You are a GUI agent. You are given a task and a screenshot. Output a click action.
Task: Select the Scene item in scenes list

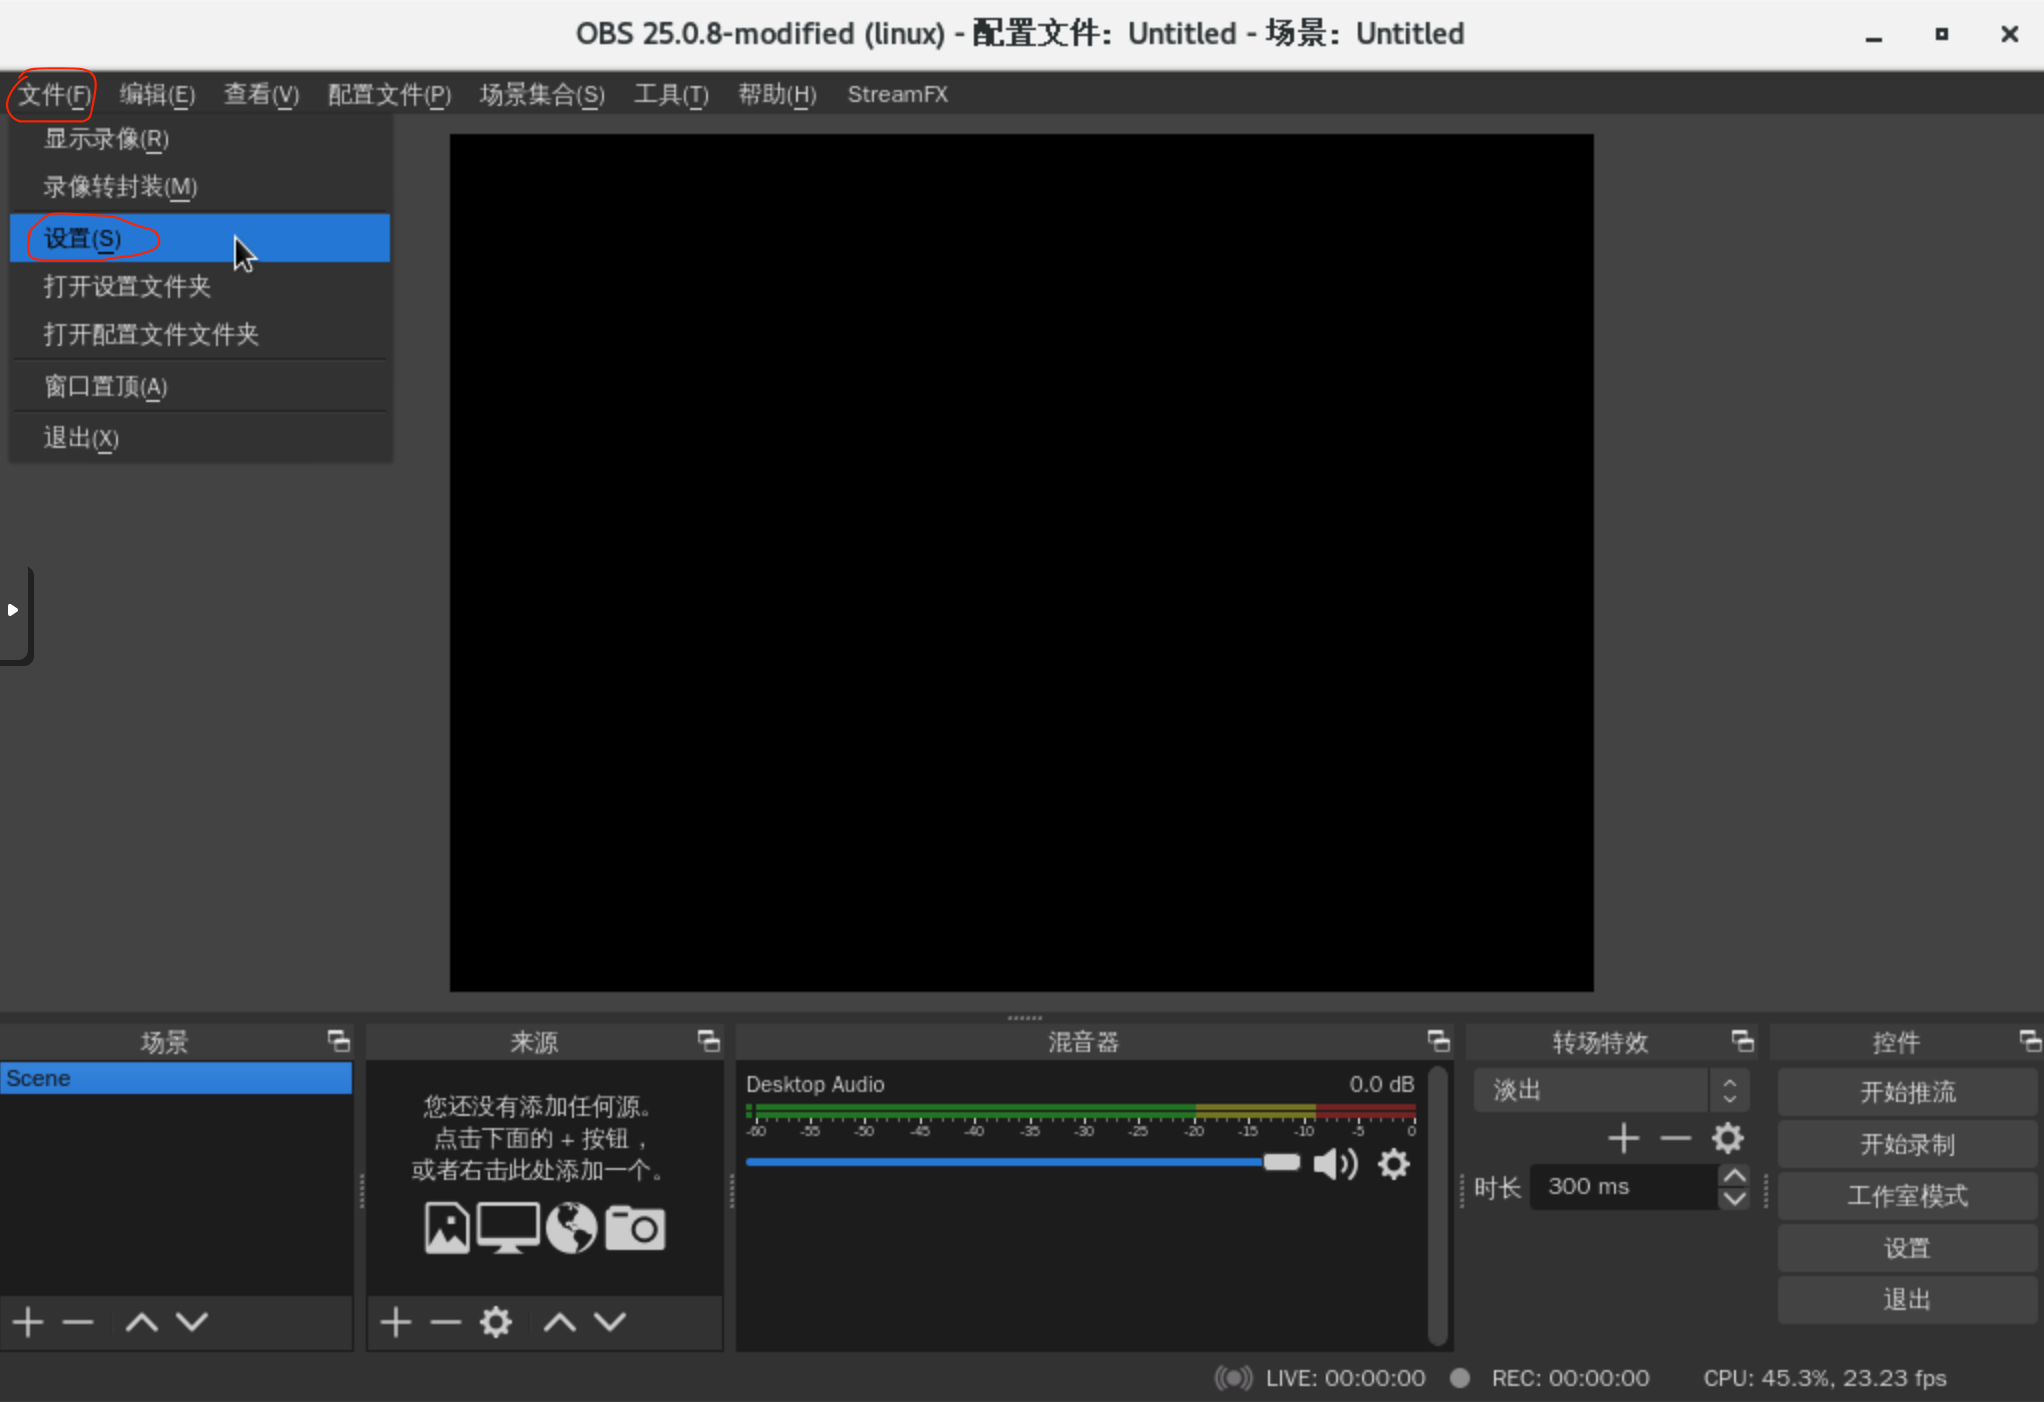[x=176, y=1079]
